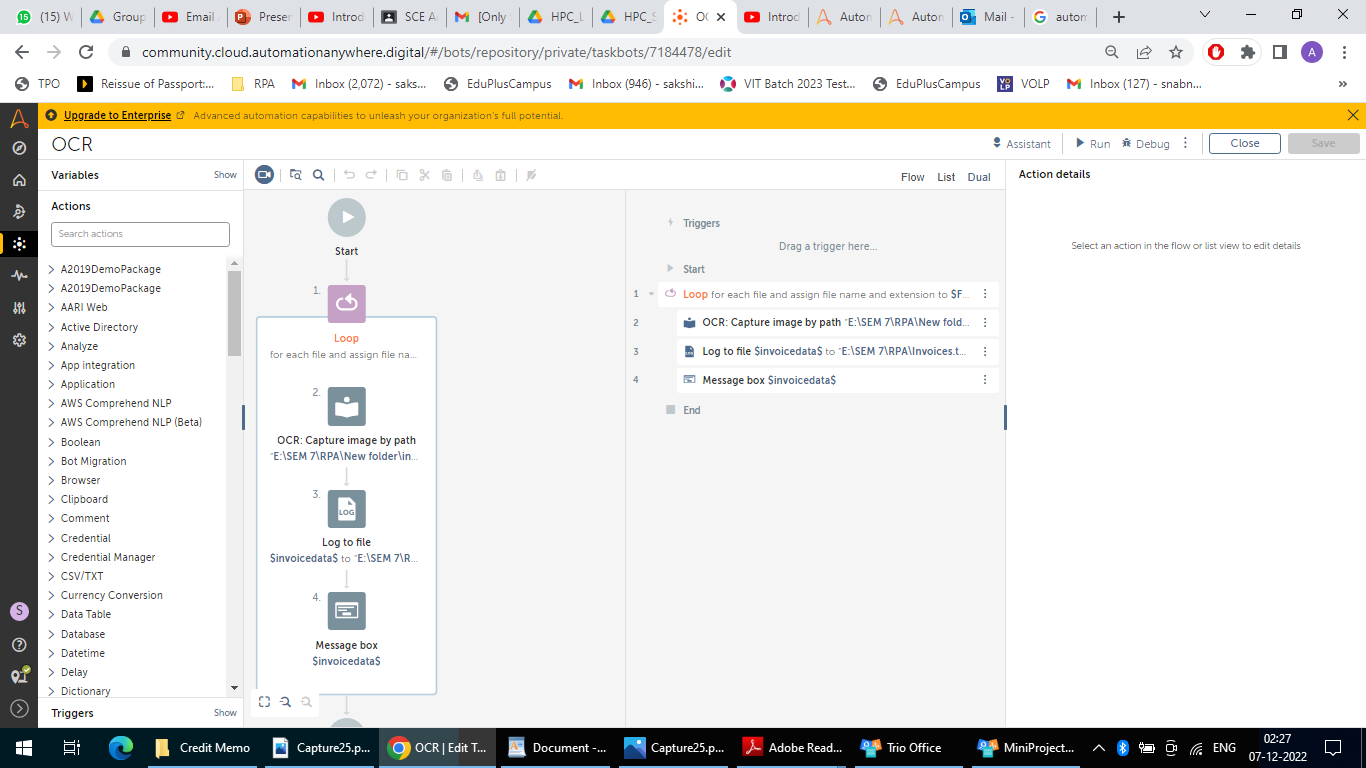Select the Loop action node icon
This screenshot has width=1366, height=768.
(x=347, y=303)
